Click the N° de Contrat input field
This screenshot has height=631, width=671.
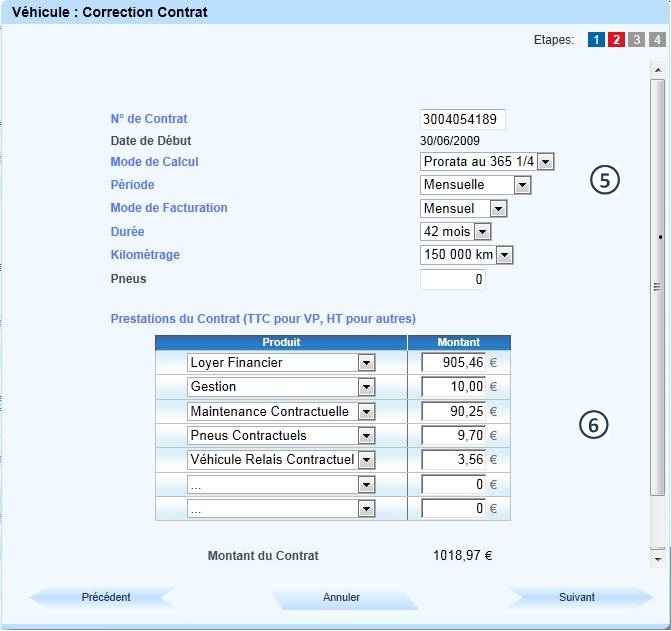pyautogui.click(x=462, y=120)
